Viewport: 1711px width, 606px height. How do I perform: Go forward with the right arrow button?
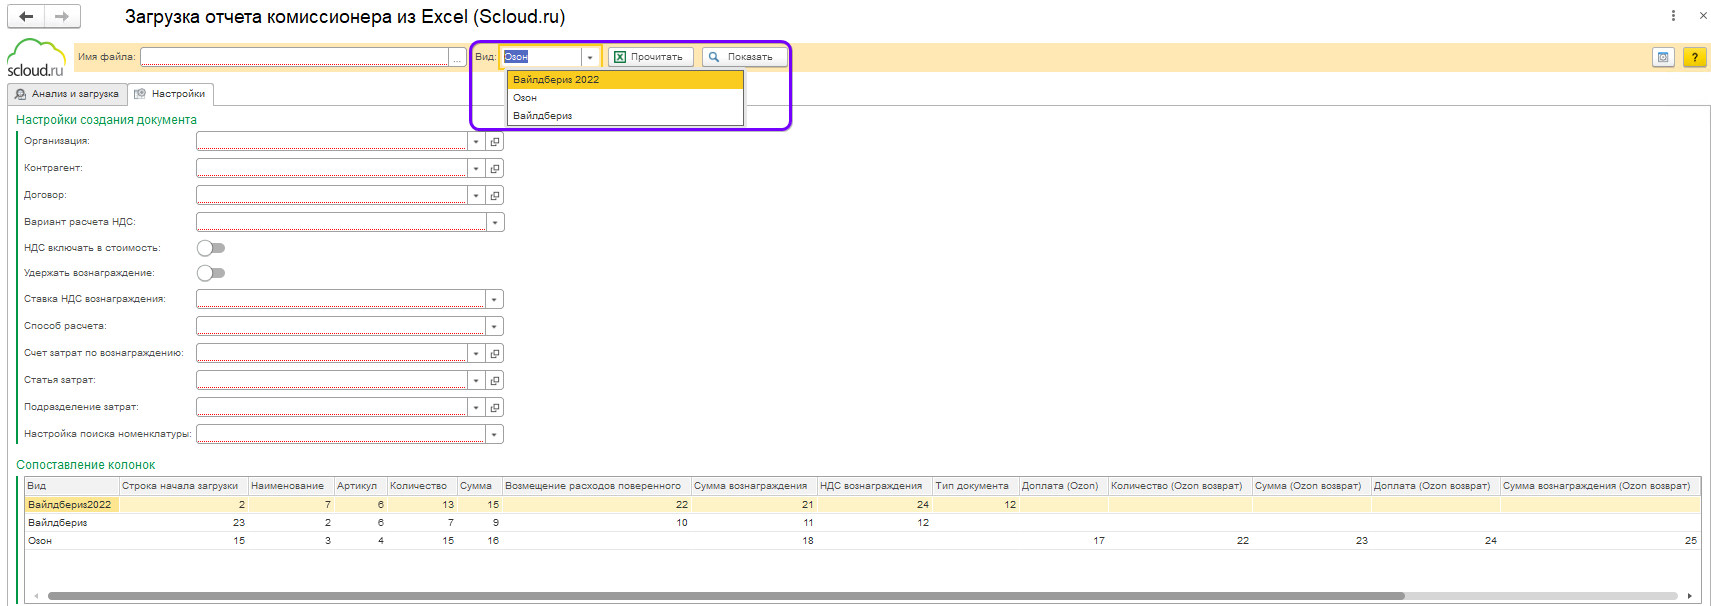pos(62,16)
